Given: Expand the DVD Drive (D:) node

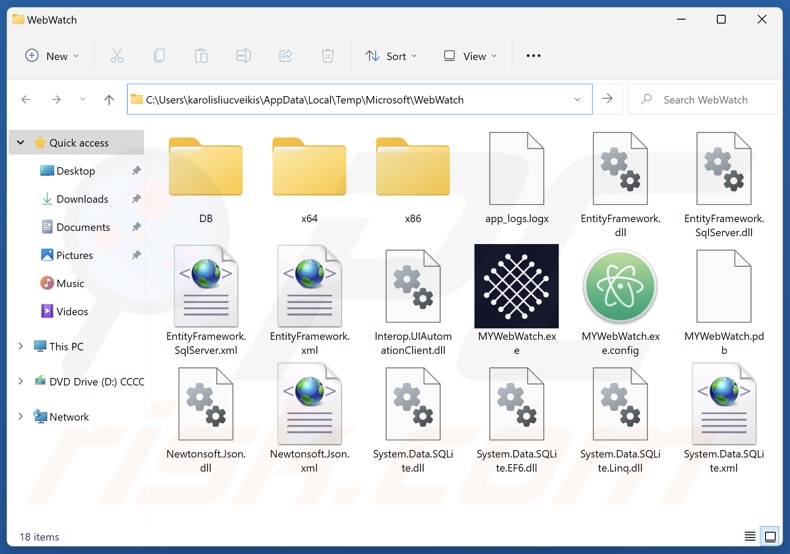Looking at the screenshot, I should coord(21,382).
